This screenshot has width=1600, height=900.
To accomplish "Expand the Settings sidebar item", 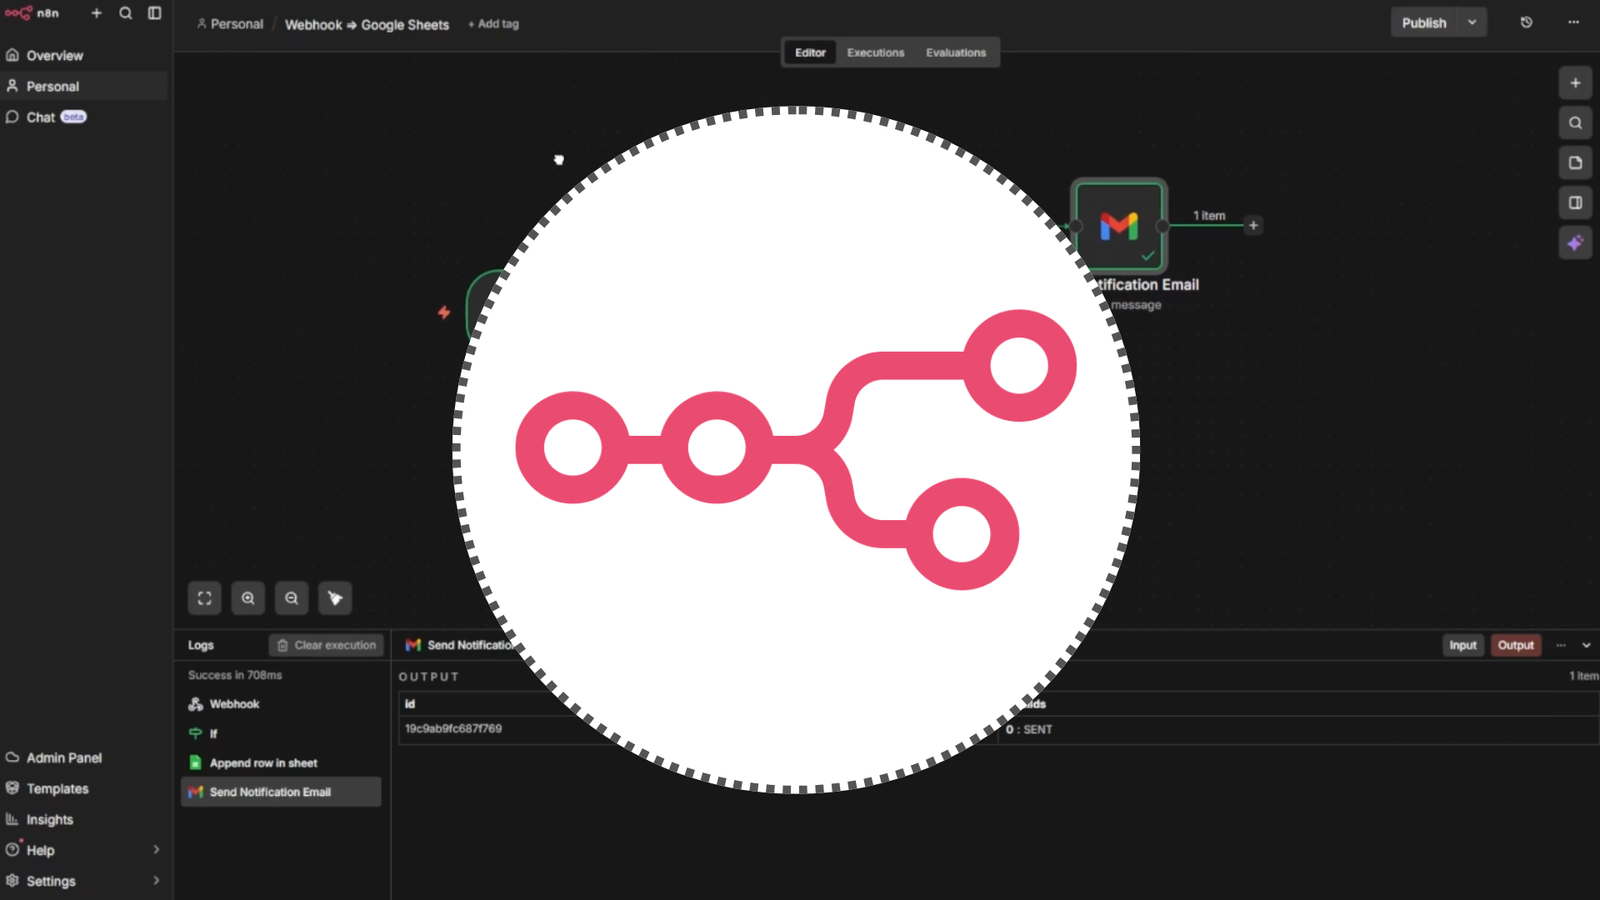I will [156, 881].
